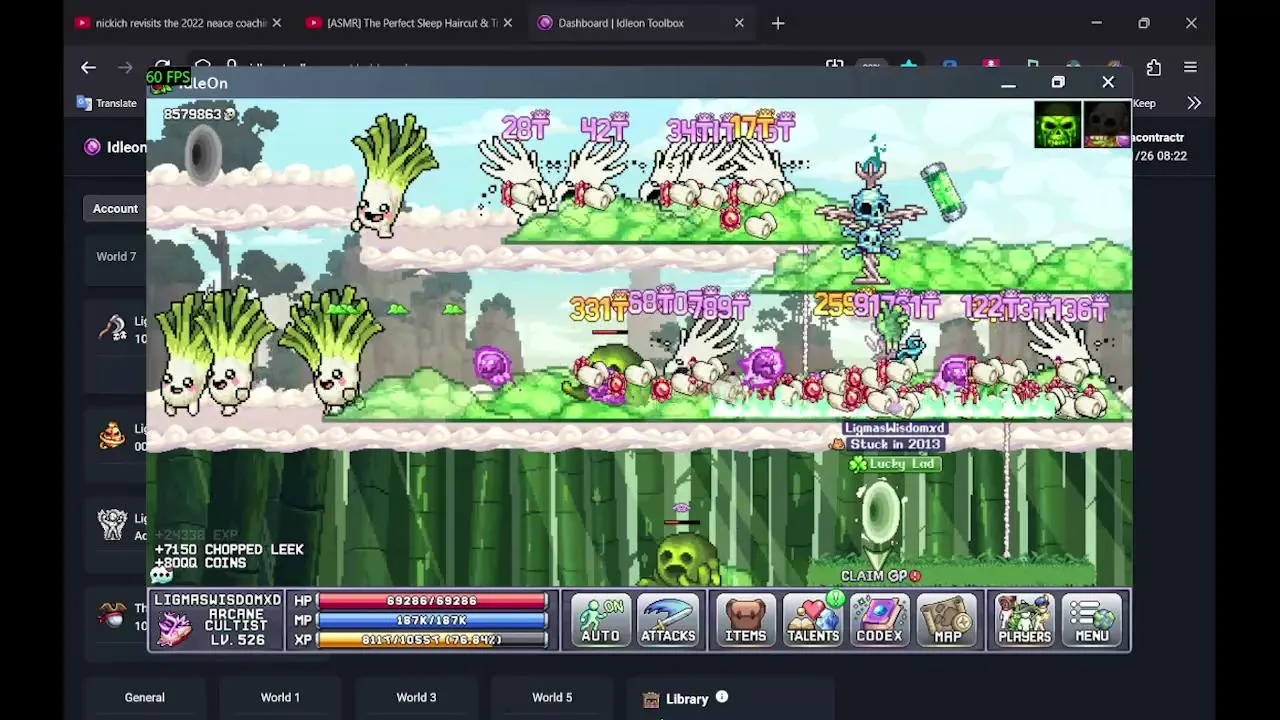Click the Stuck in 2013 guild tag
1280x720 pixels.
tap(895, 444)
